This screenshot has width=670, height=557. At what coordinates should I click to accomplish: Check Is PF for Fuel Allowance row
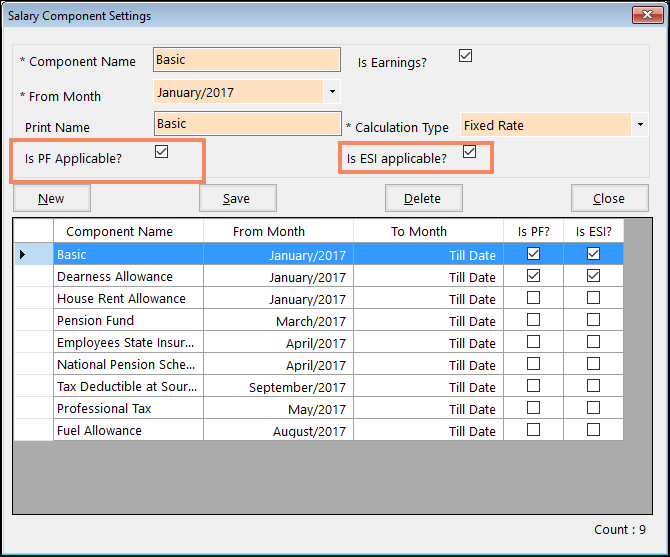[x=533, y=430]
